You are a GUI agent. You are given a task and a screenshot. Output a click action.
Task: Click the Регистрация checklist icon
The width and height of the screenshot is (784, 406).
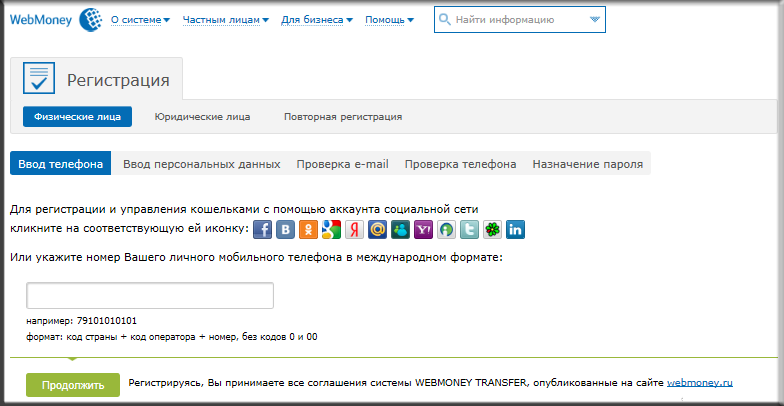click(x=38, y=78)
